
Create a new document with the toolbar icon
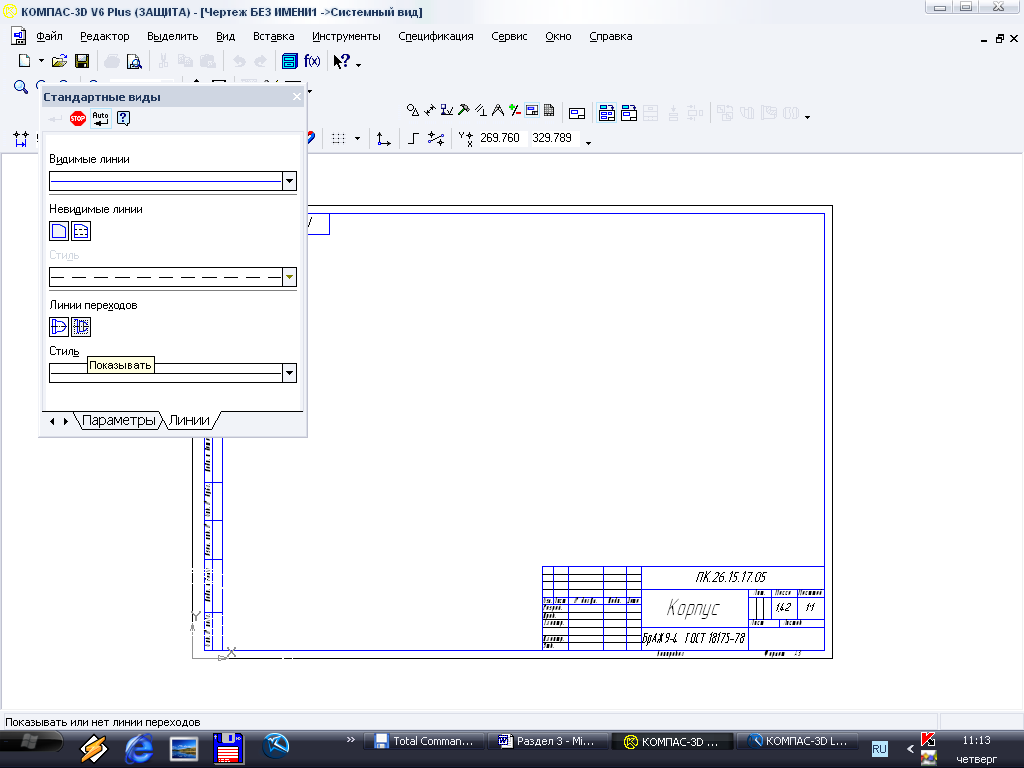(x=24, y=61)
